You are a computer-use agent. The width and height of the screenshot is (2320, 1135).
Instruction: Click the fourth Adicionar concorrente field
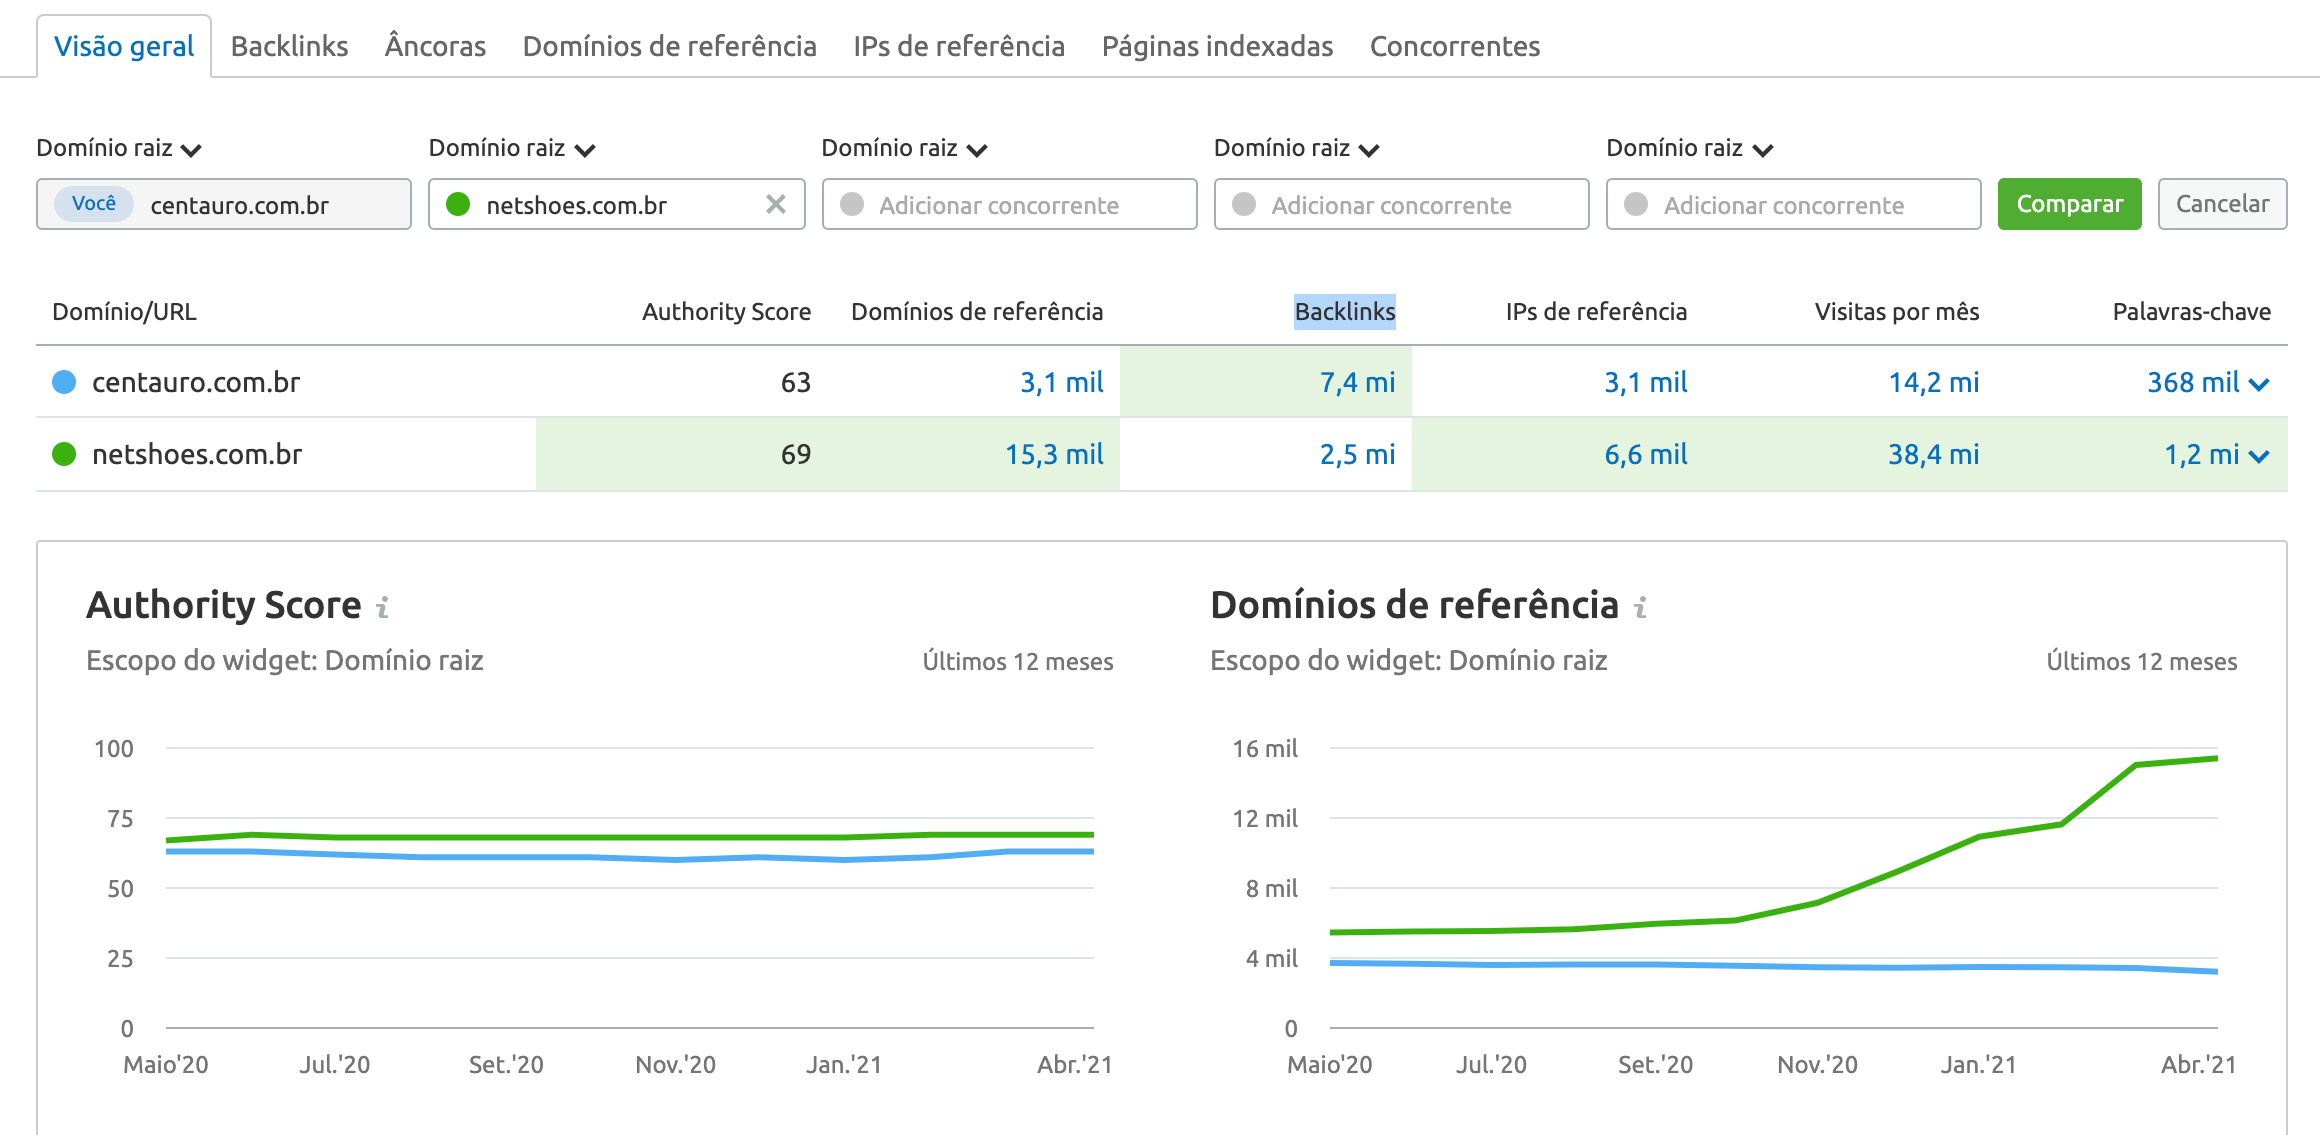point(1401,204)
